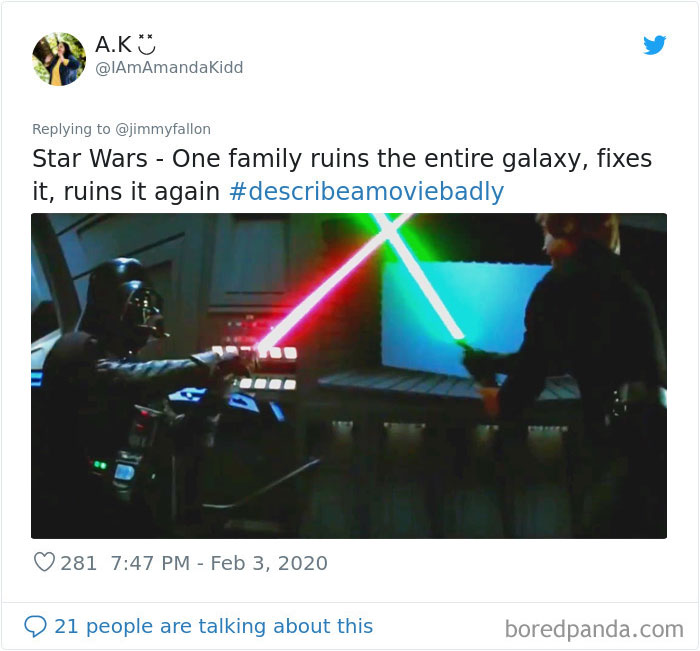Open A.K's round profile avatar
700x651 pixels.
tap(58, 59)
